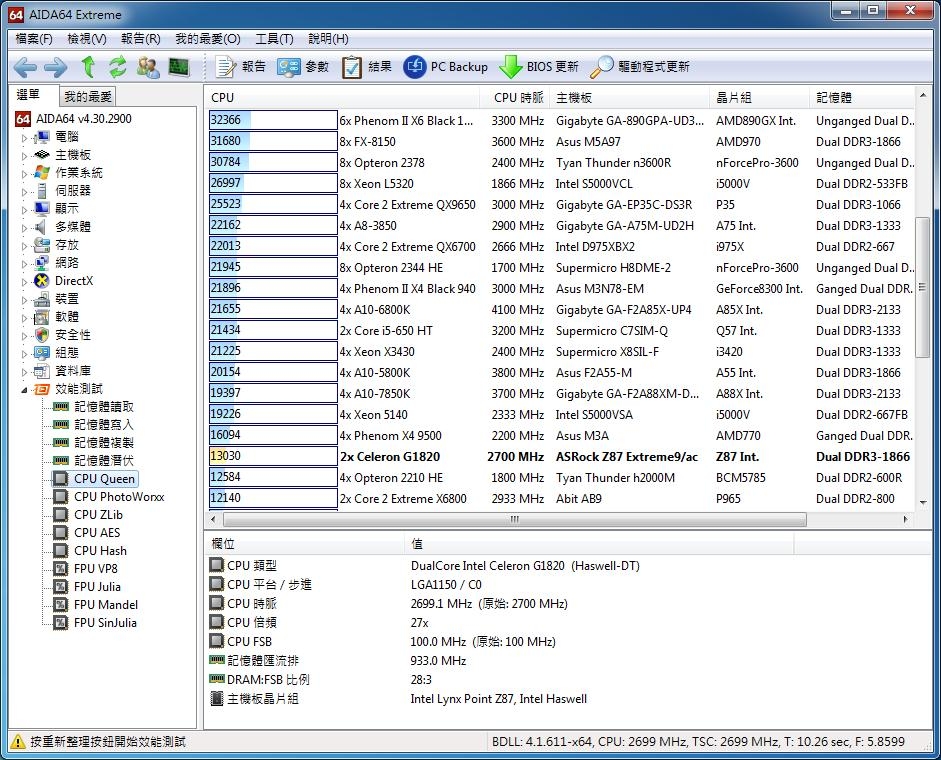
Task: Select the 2x Celeron G1820 result row
Action: click(561, 457)
